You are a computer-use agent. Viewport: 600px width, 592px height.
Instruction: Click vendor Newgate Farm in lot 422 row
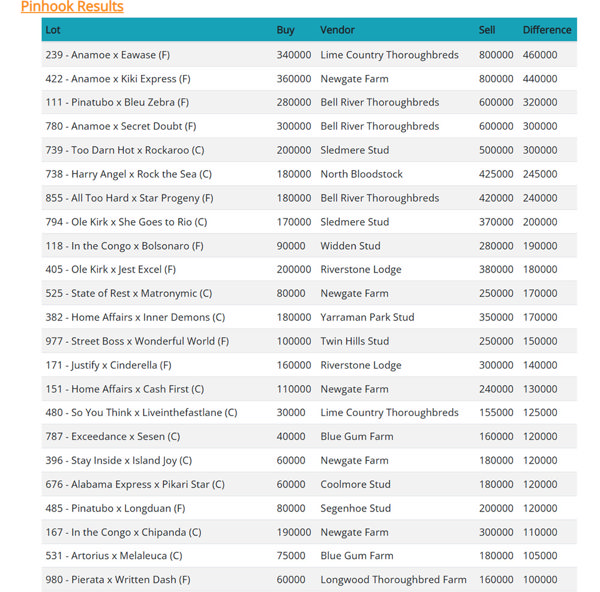tap(354, 79)
